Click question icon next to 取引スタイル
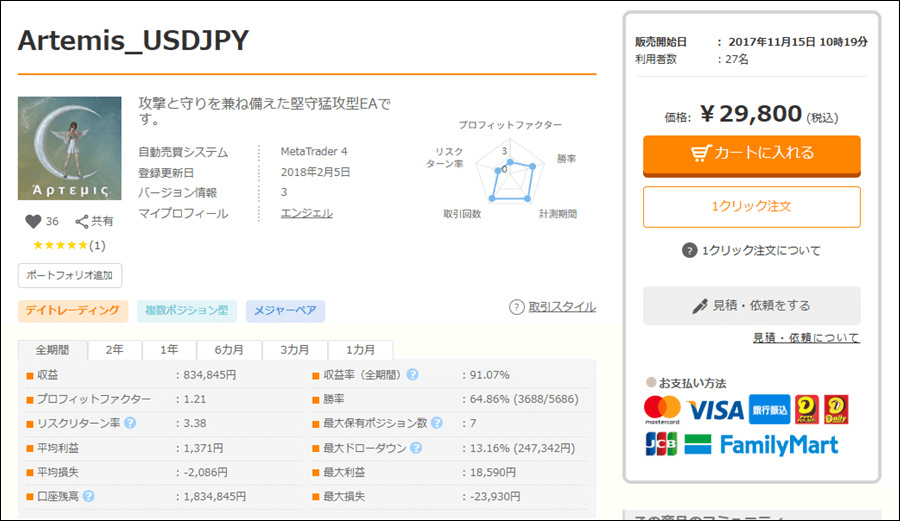900x521 pixels. (516, 307)
